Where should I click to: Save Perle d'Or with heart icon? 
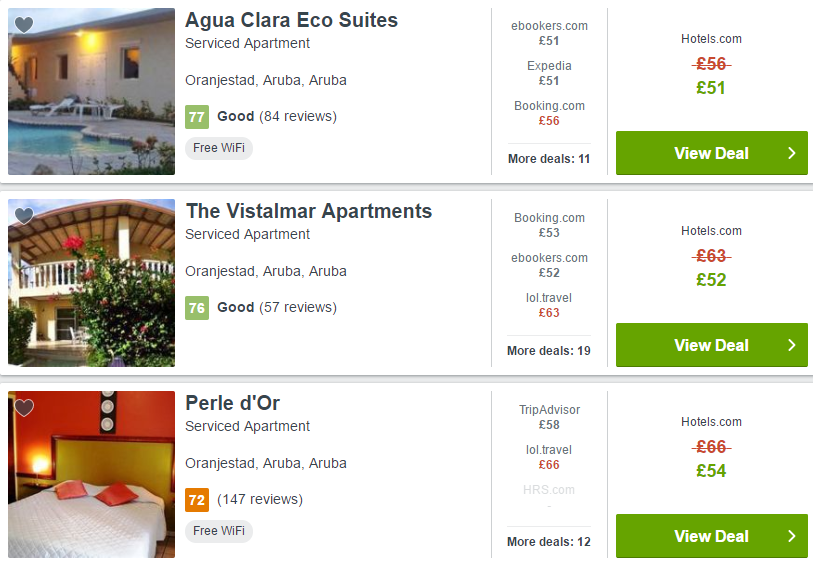pyautogui.click(x=24, y=408)
